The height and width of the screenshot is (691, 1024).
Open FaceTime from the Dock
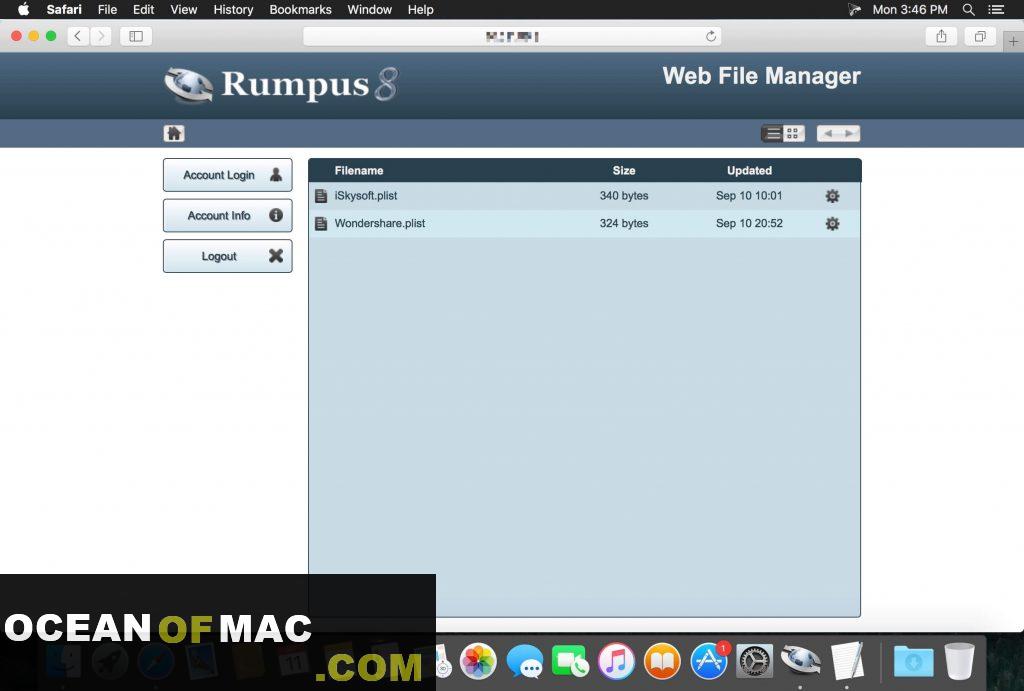coord(570,661)
